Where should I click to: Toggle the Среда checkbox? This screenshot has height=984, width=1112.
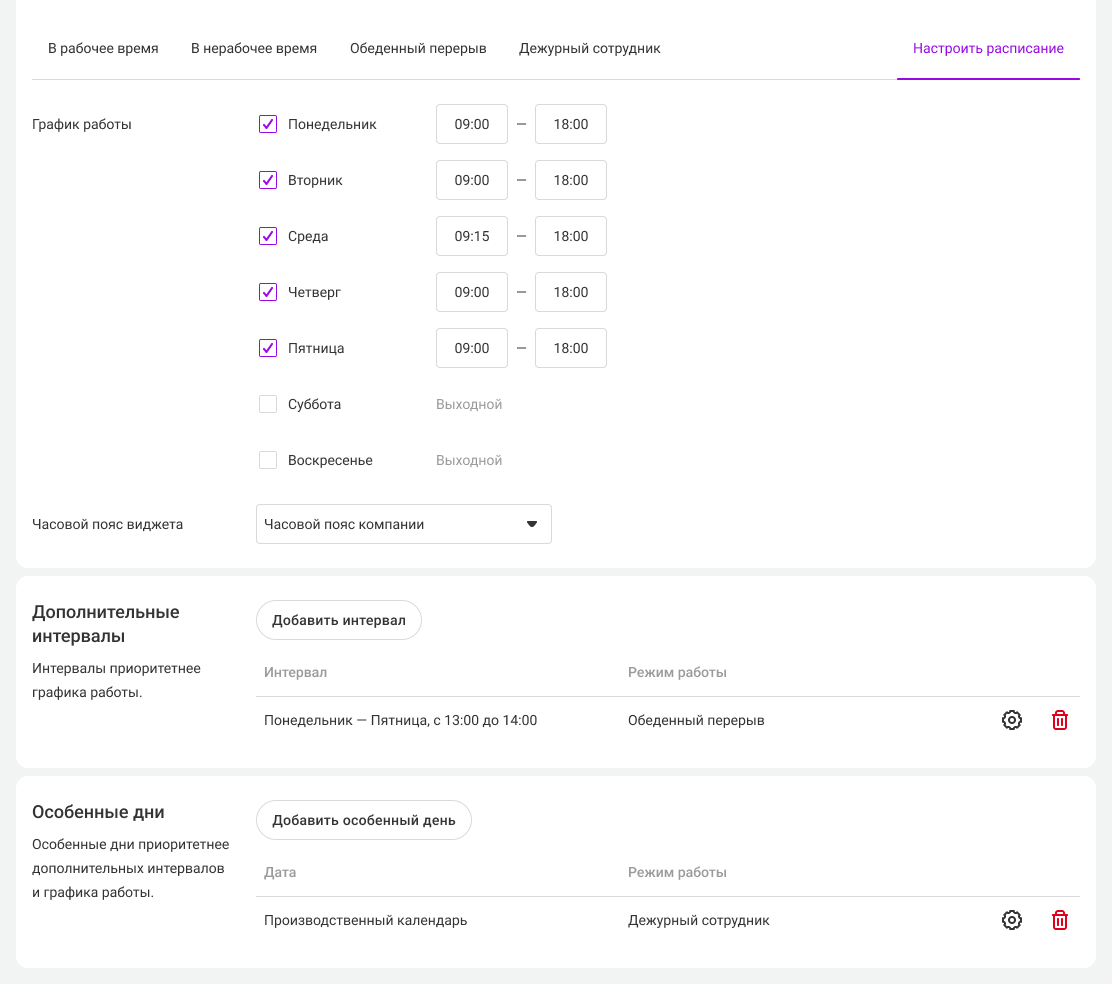(268, 236)
